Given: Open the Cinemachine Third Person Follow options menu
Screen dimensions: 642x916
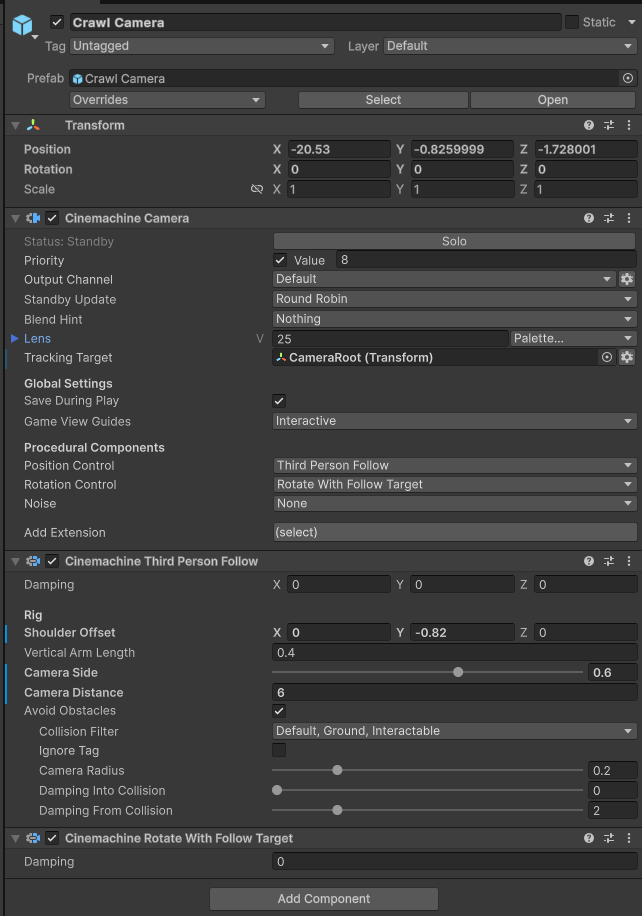Looking at the screenshot, I should 628,561.
